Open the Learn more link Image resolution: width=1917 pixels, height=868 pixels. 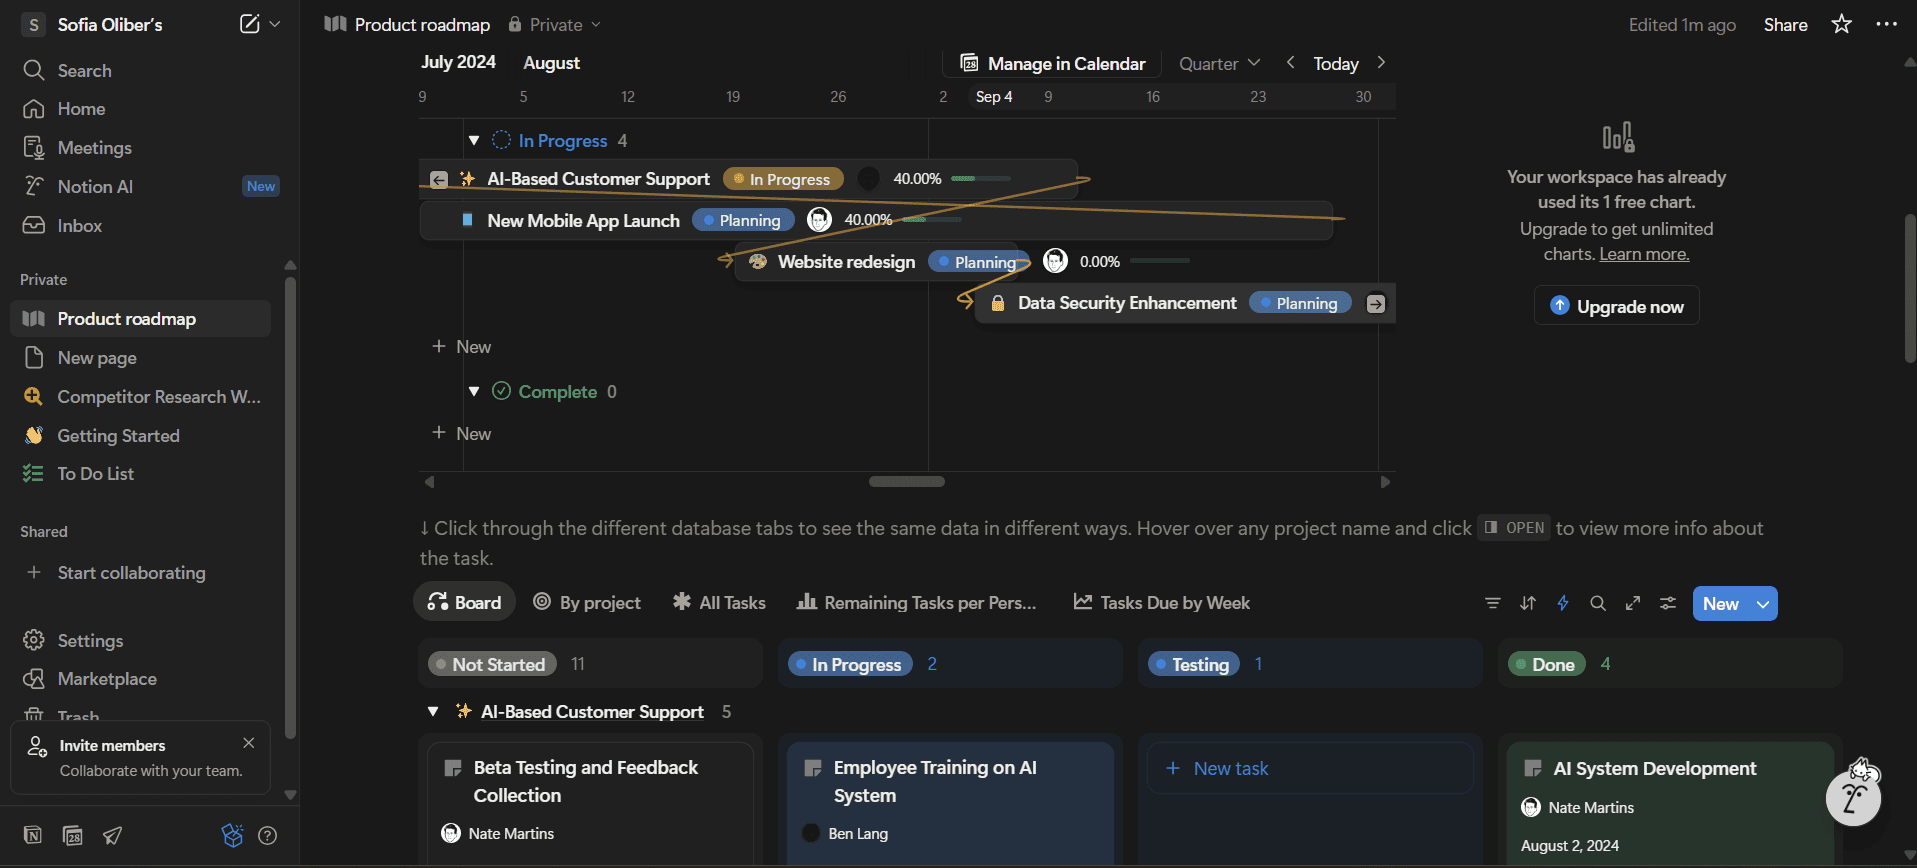(x=1644, y=254)
